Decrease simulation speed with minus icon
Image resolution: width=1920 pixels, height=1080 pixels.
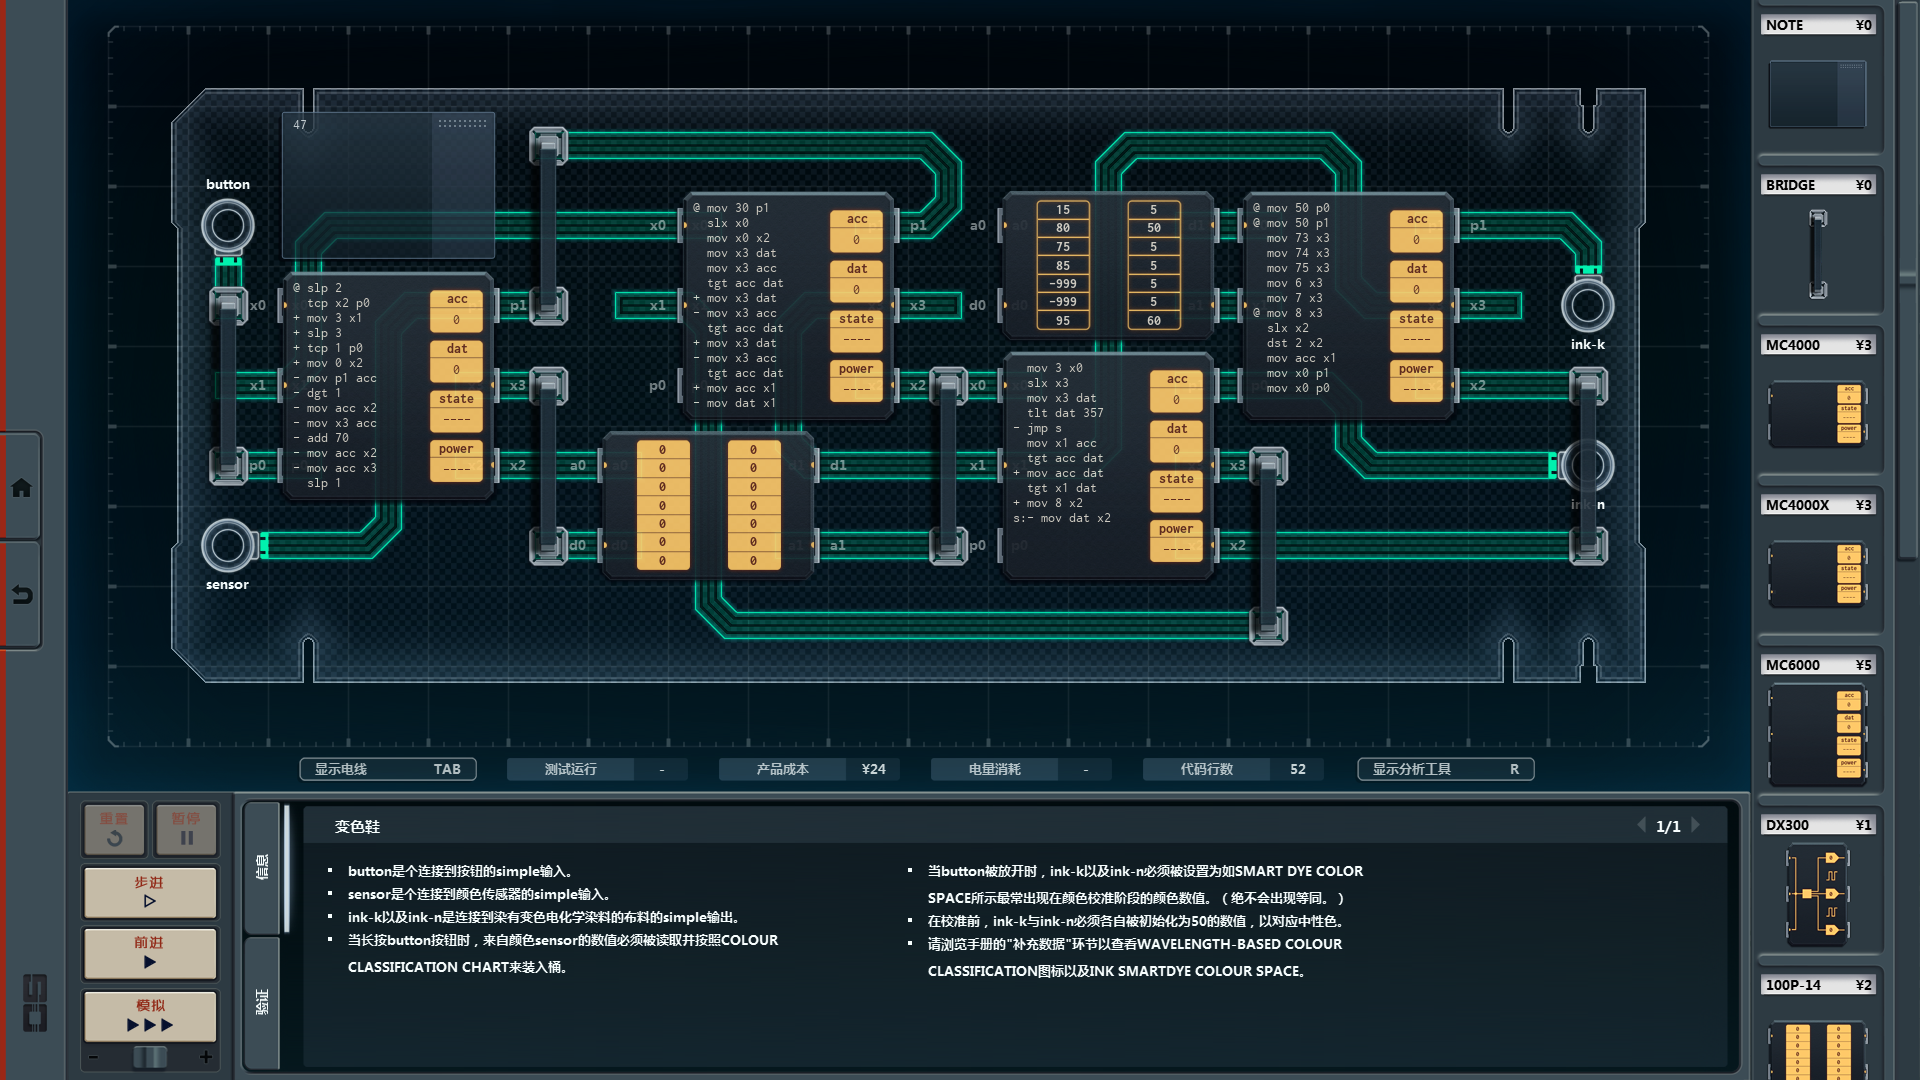coord(93,1056)
